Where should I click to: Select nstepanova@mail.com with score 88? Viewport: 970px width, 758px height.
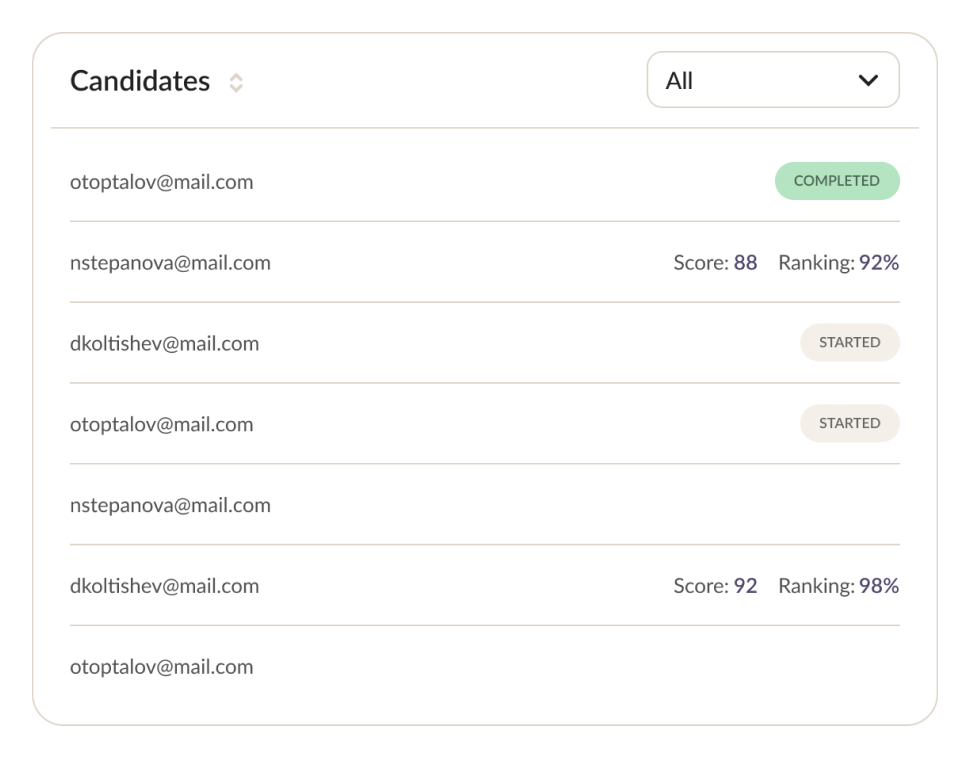pos(170,263)
